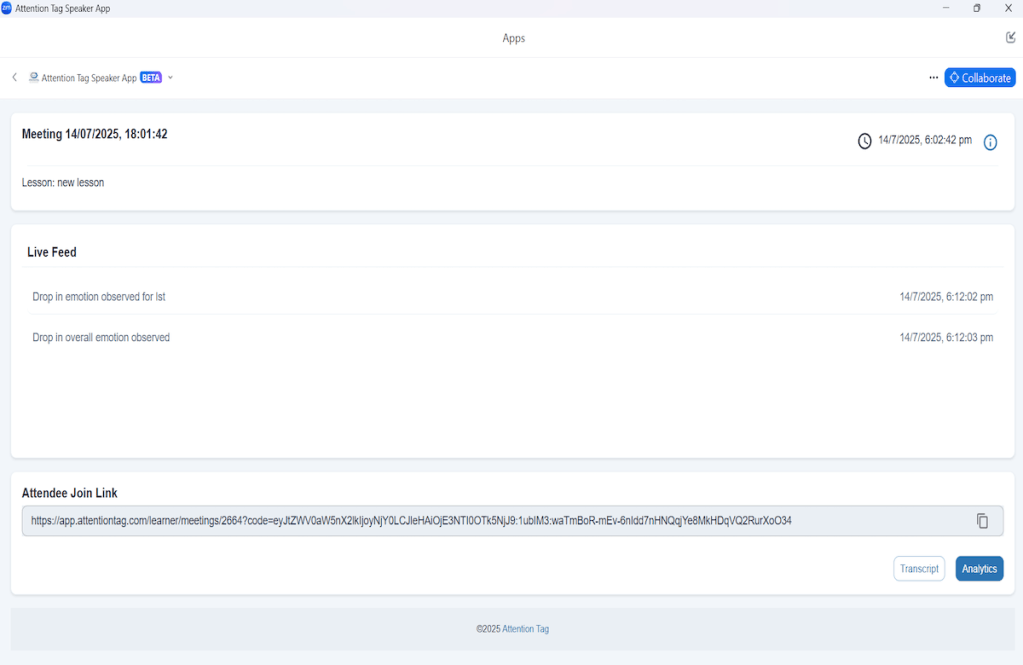Select 'Drop in overall emotion observed' entry
This screenshot has width=1023, height=665.
click(x=101, y=337)
